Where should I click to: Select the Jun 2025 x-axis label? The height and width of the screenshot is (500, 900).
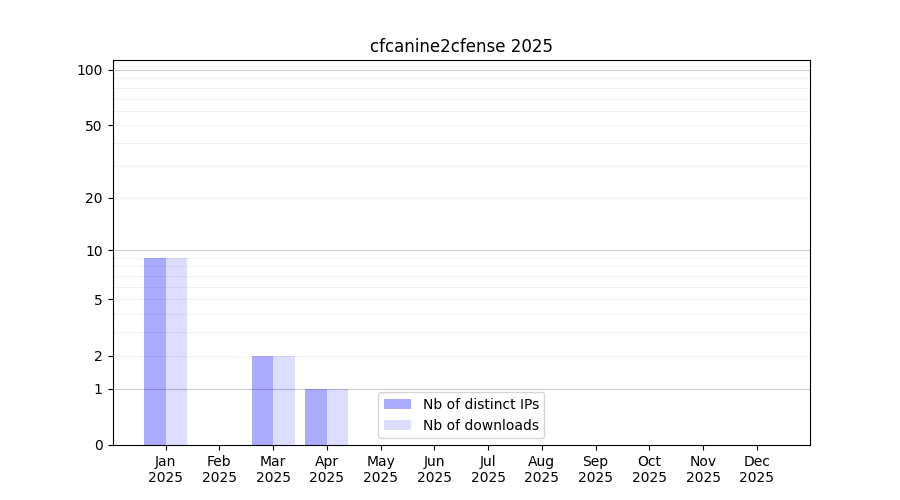point(434,469)
